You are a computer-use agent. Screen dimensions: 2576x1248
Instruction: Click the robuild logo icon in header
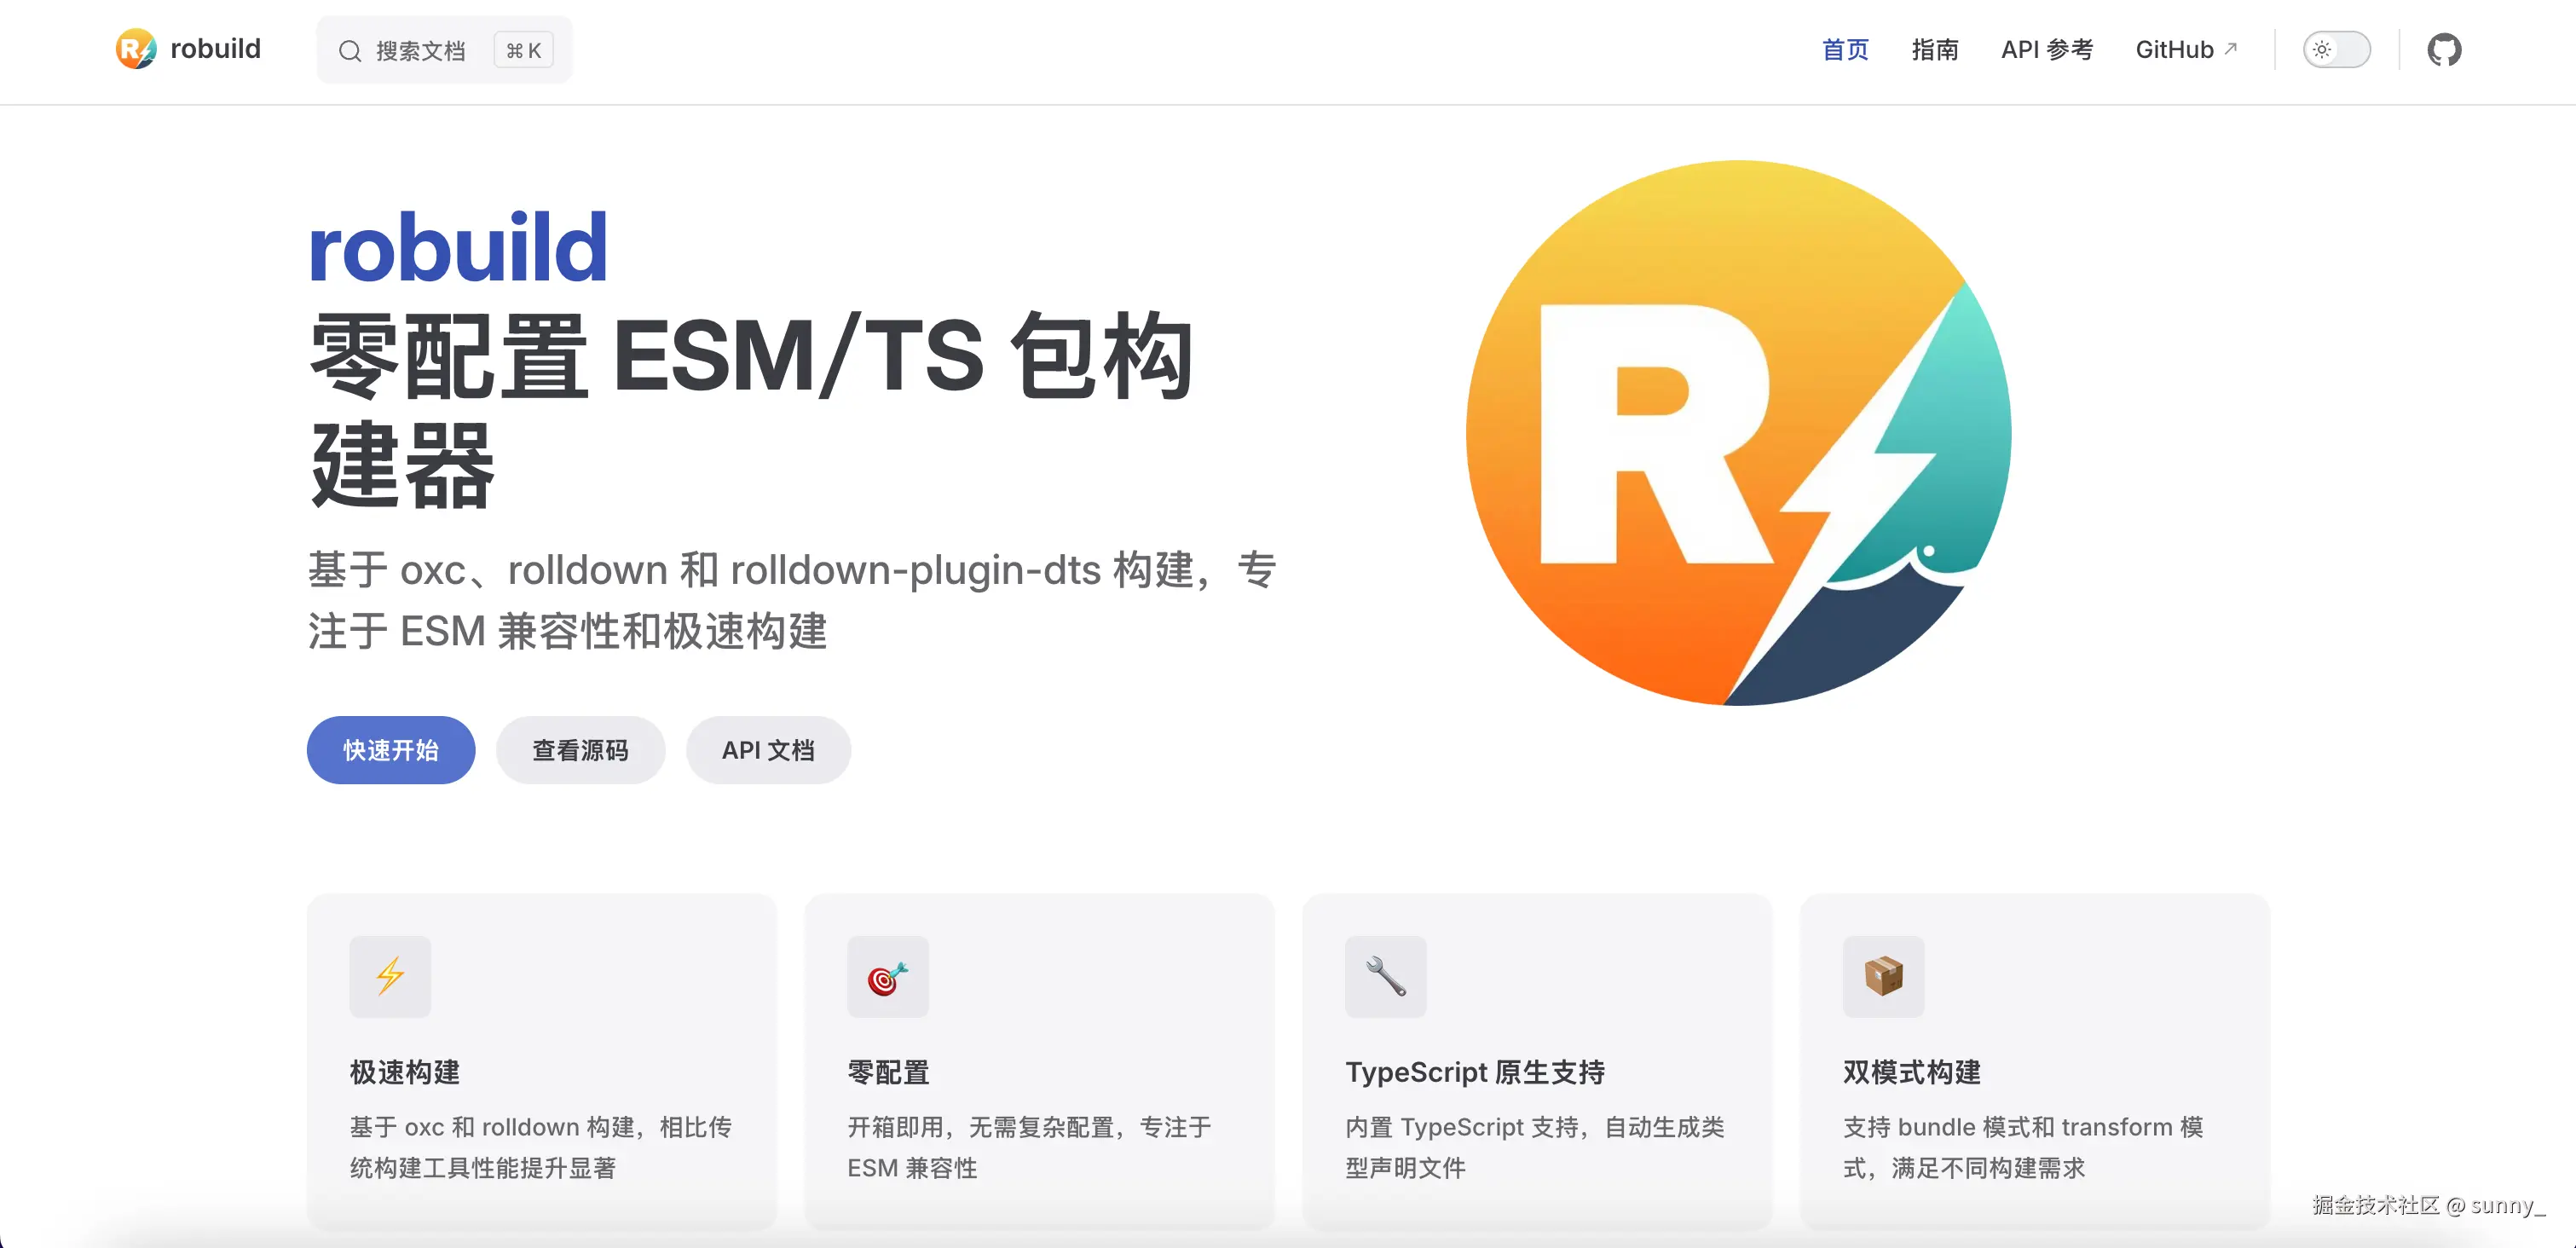coord(136,49)
